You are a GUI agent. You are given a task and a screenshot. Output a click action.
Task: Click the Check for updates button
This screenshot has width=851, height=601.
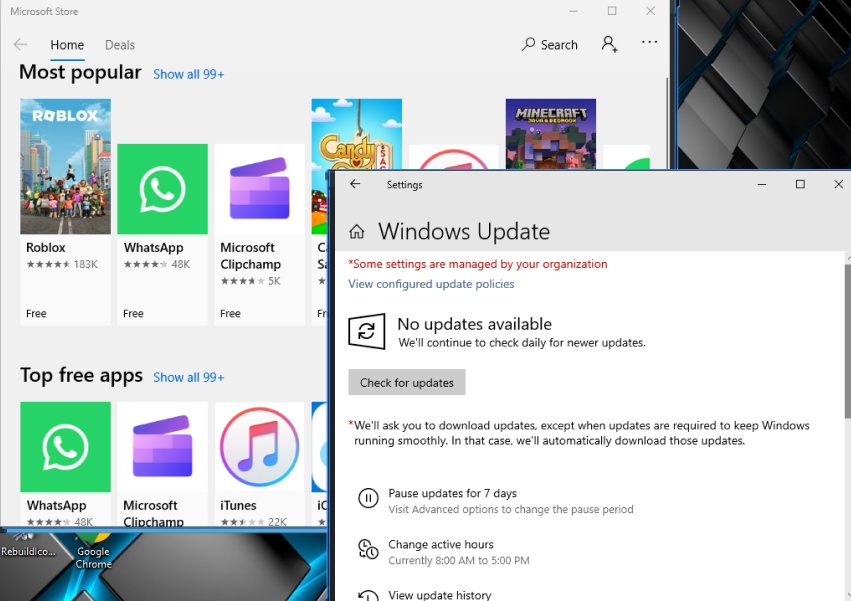tap(407, 382)
